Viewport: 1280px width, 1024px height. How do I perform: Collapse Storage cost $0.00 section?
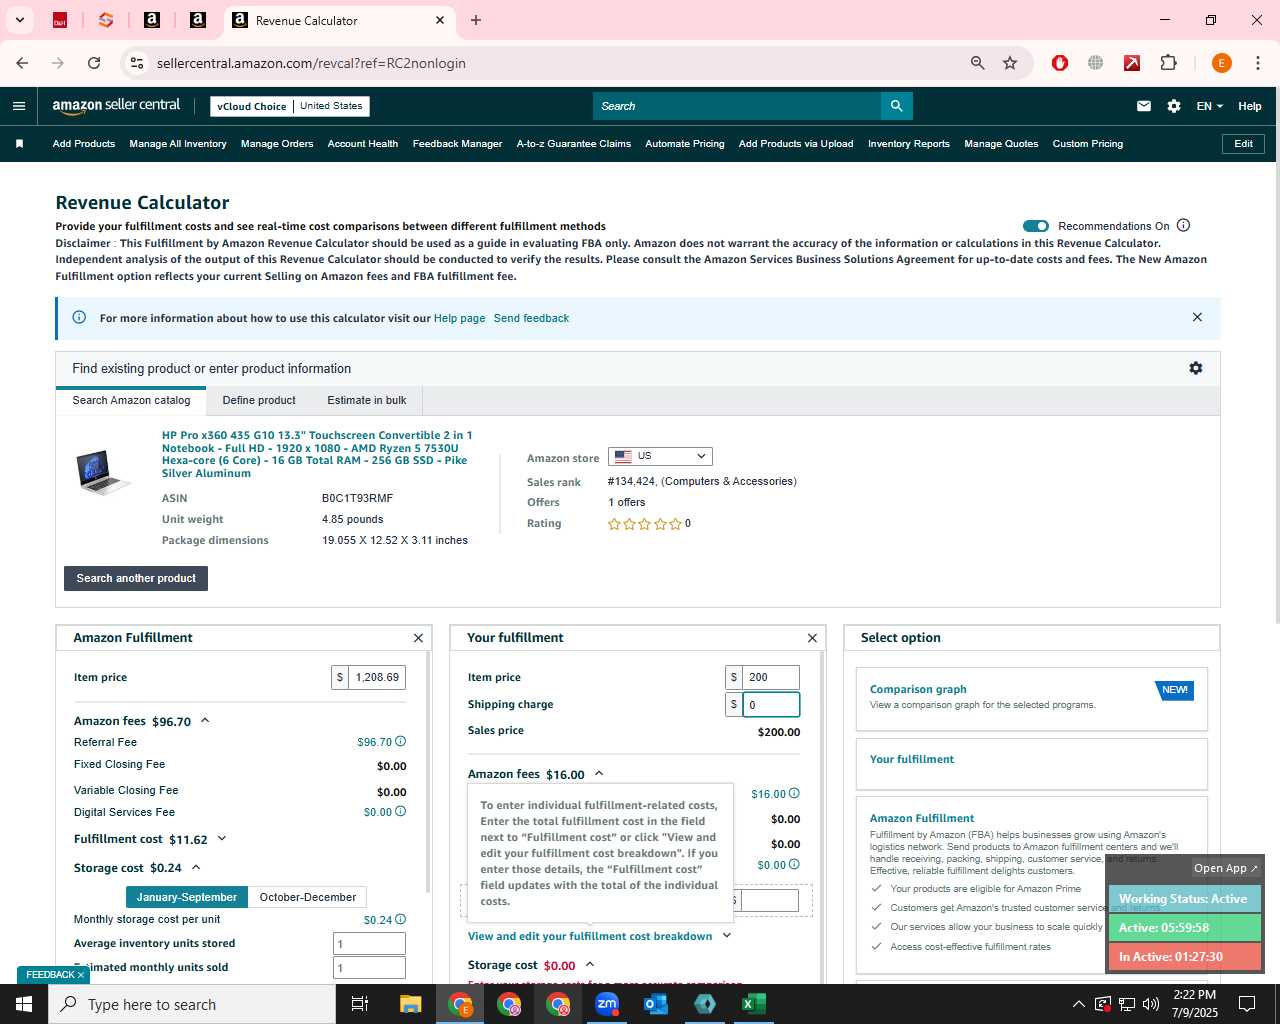click(590, 964)
